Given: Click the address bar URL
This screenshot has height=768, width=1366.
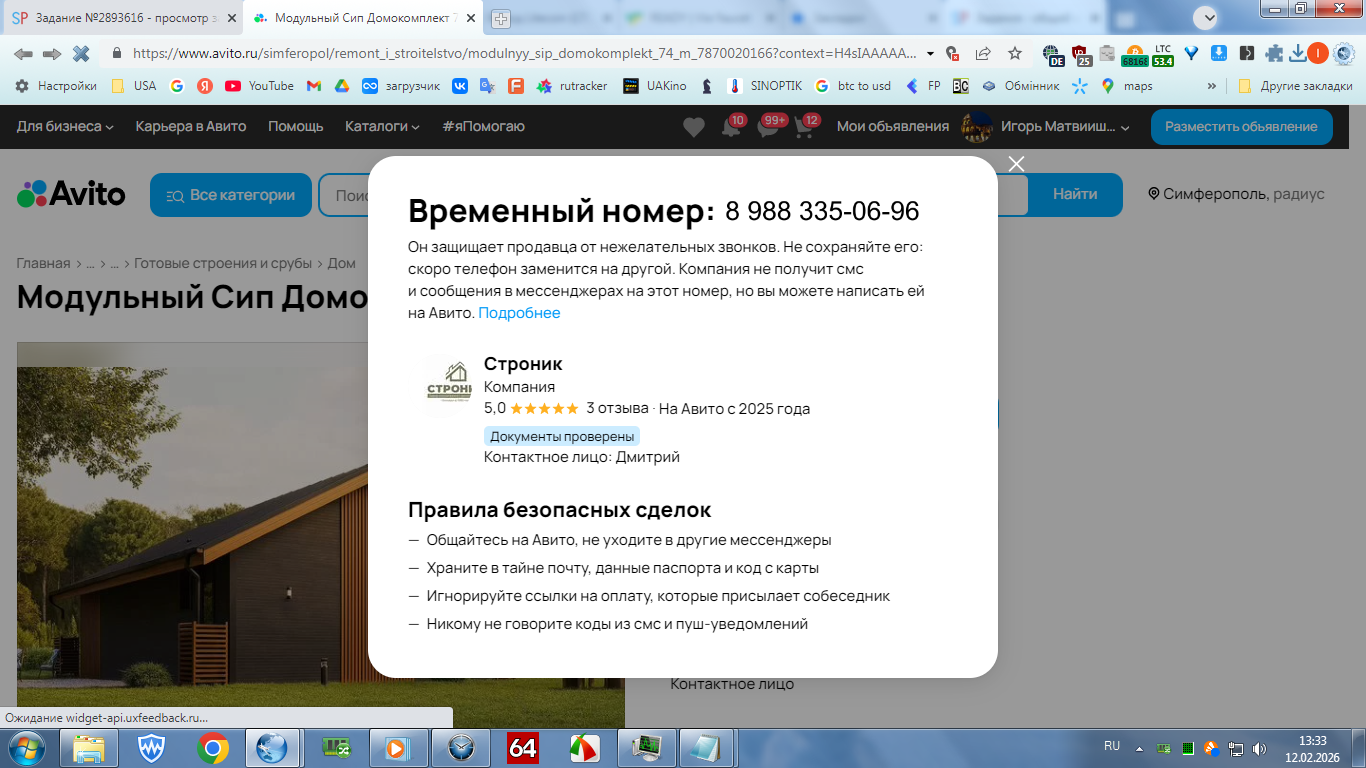Looking at the screenshot, I should [x=524, y=54].
